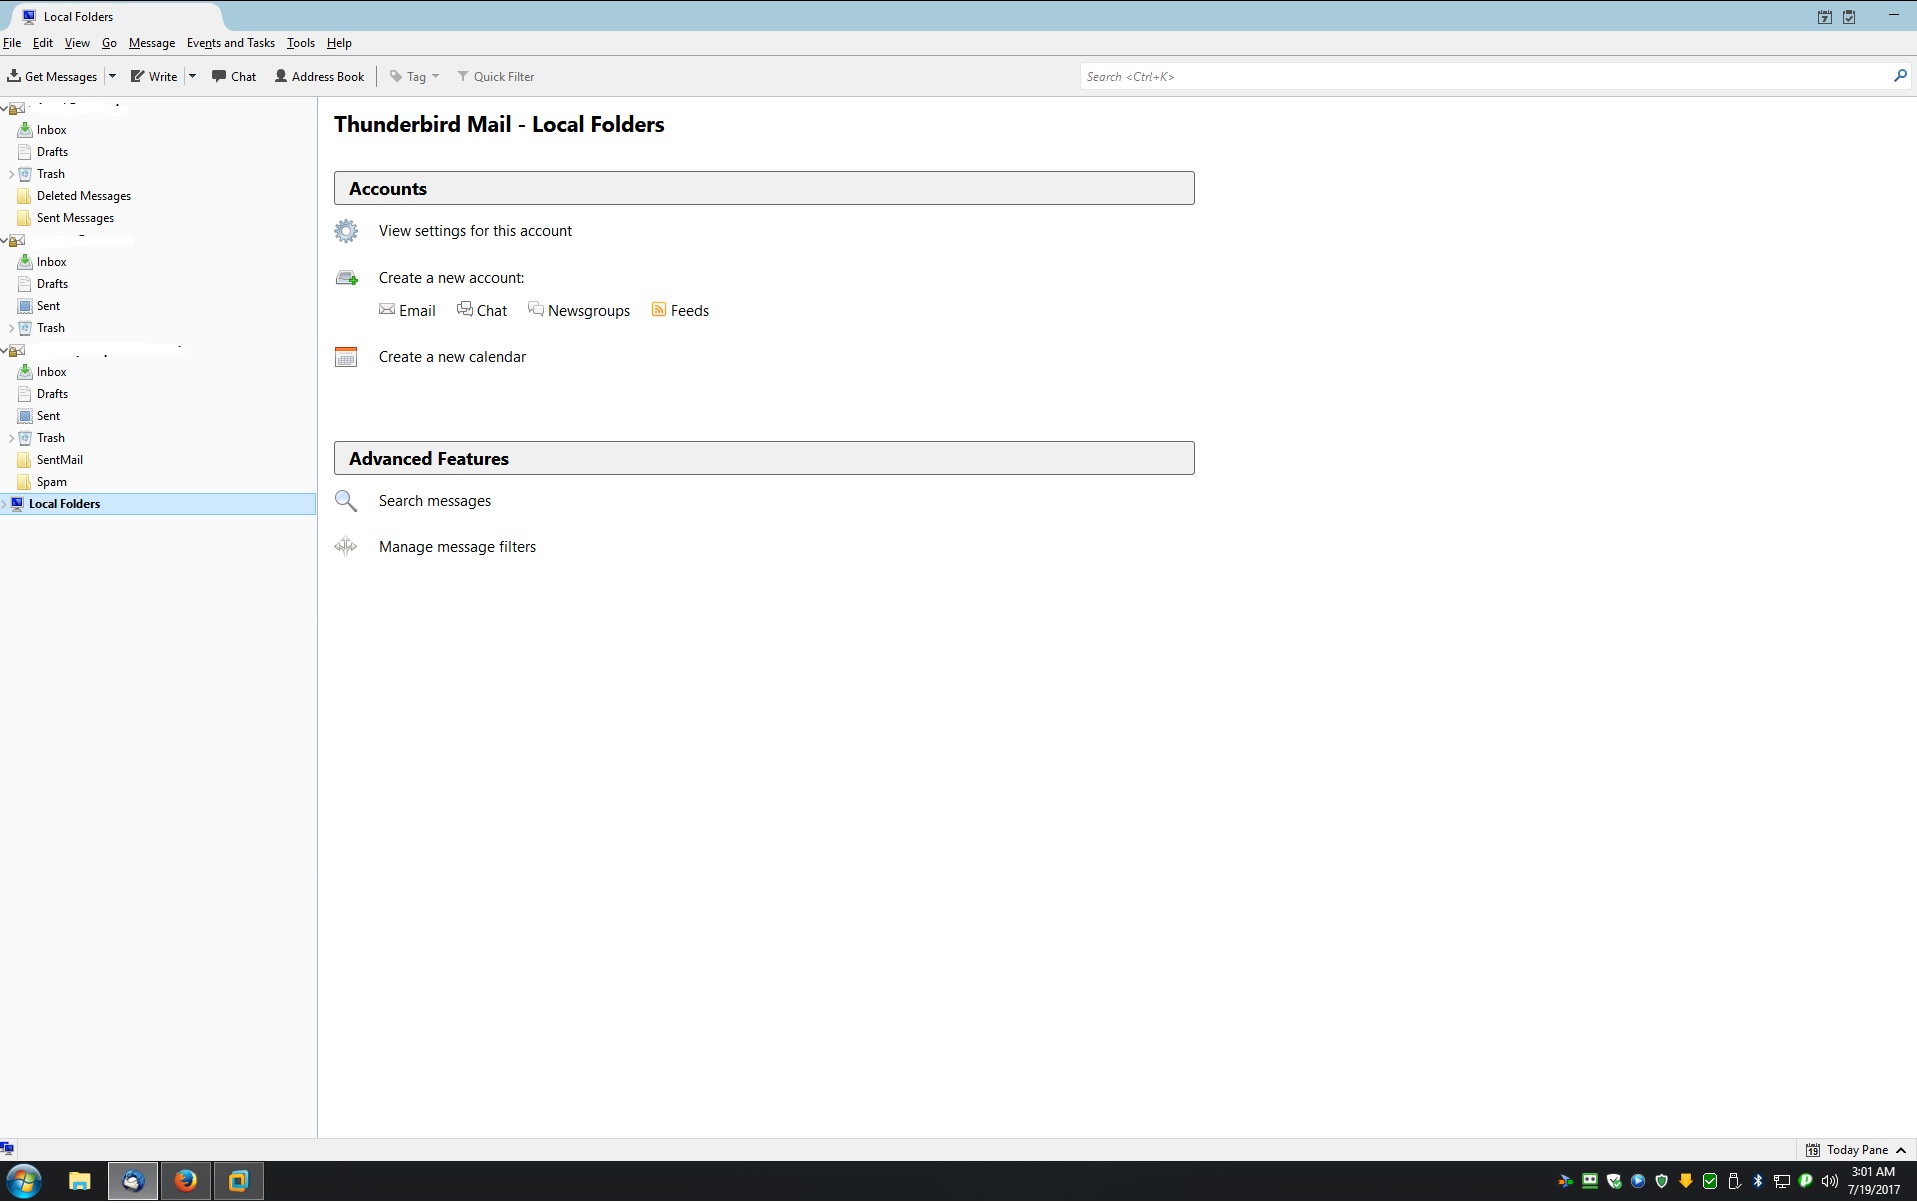Open the Calendar tab icon in title bar

click(x=1825, y=17)
